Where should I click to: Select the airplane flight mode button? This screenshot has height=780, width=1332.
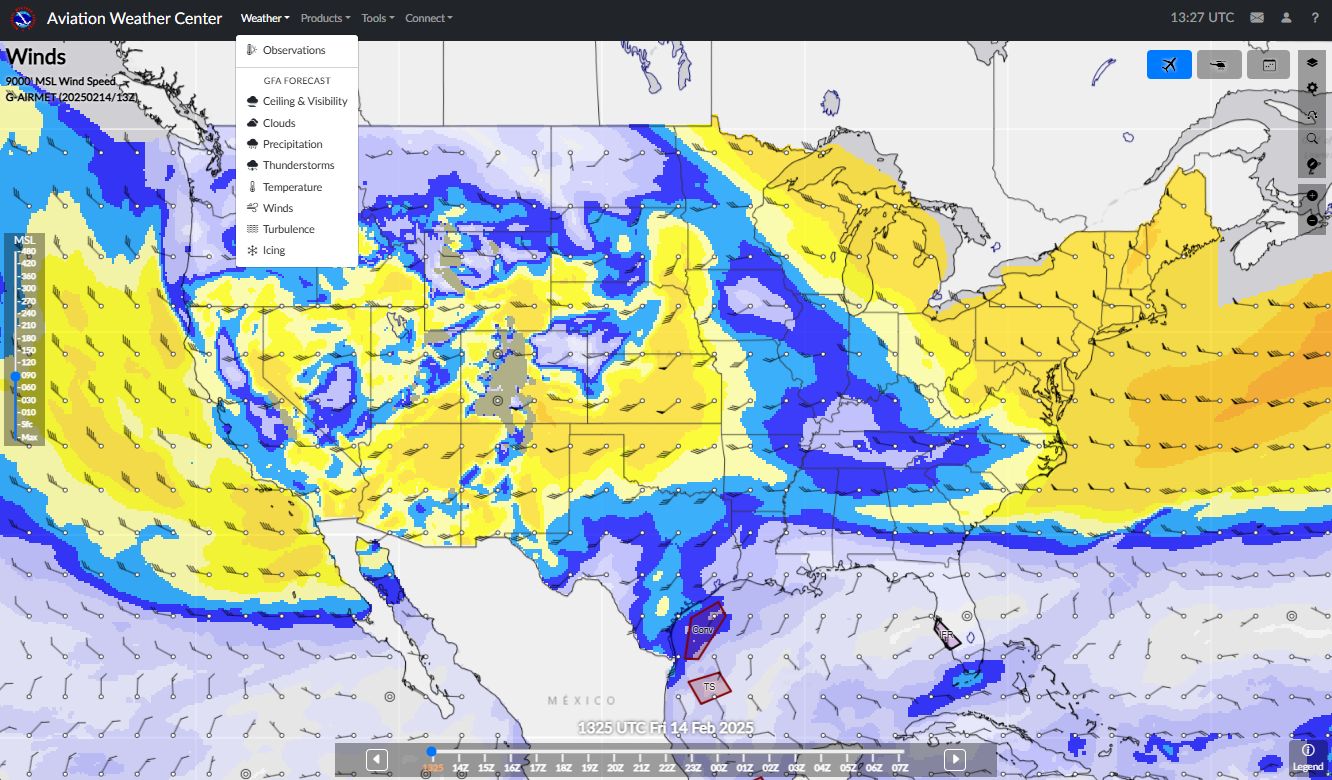[x=1169, y=65]
